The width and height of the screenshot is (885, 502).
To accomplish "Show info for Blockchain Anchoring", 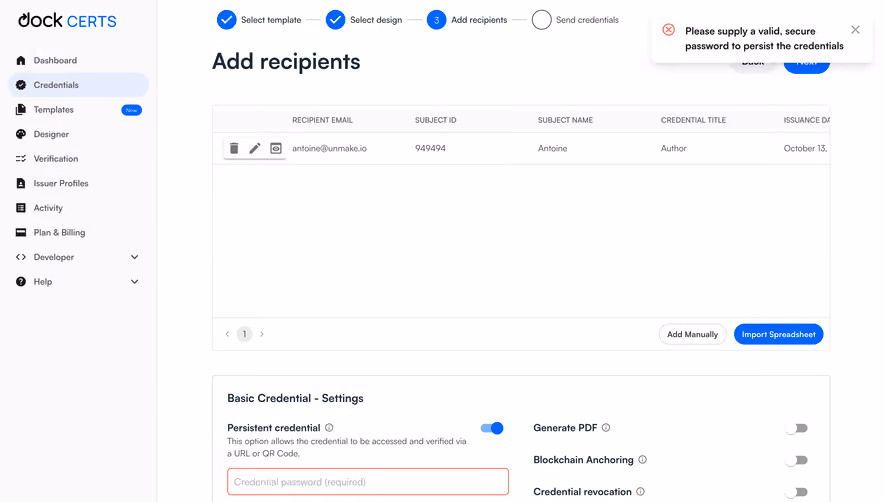I will (642, 460).
